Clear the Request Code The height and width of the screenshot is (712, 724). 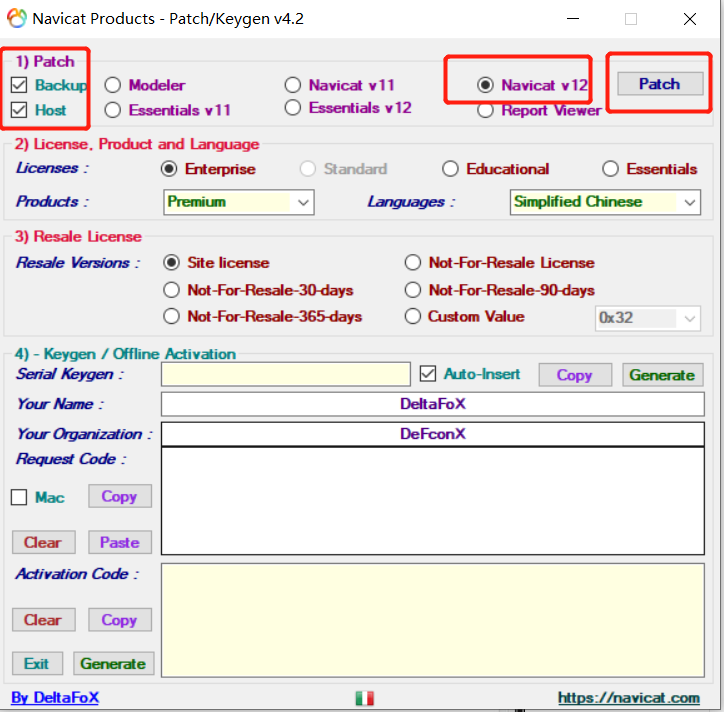click(x=43, y=542)
